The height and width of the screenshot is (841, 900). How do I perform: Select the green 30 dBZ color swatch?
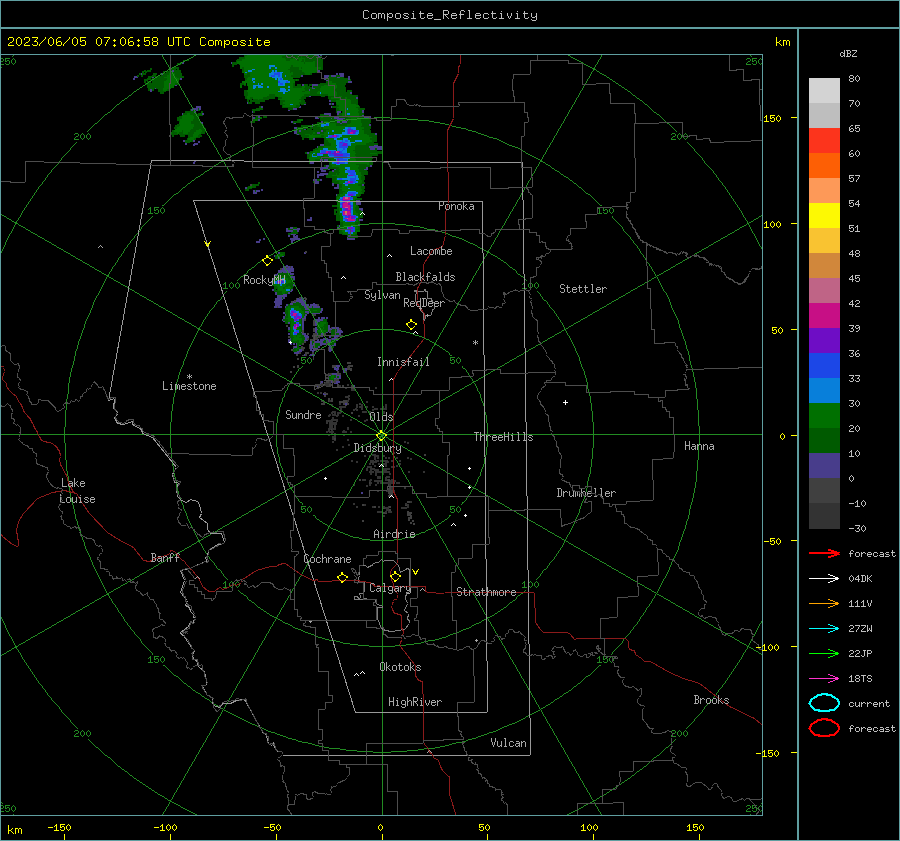[x=824, y=415]
